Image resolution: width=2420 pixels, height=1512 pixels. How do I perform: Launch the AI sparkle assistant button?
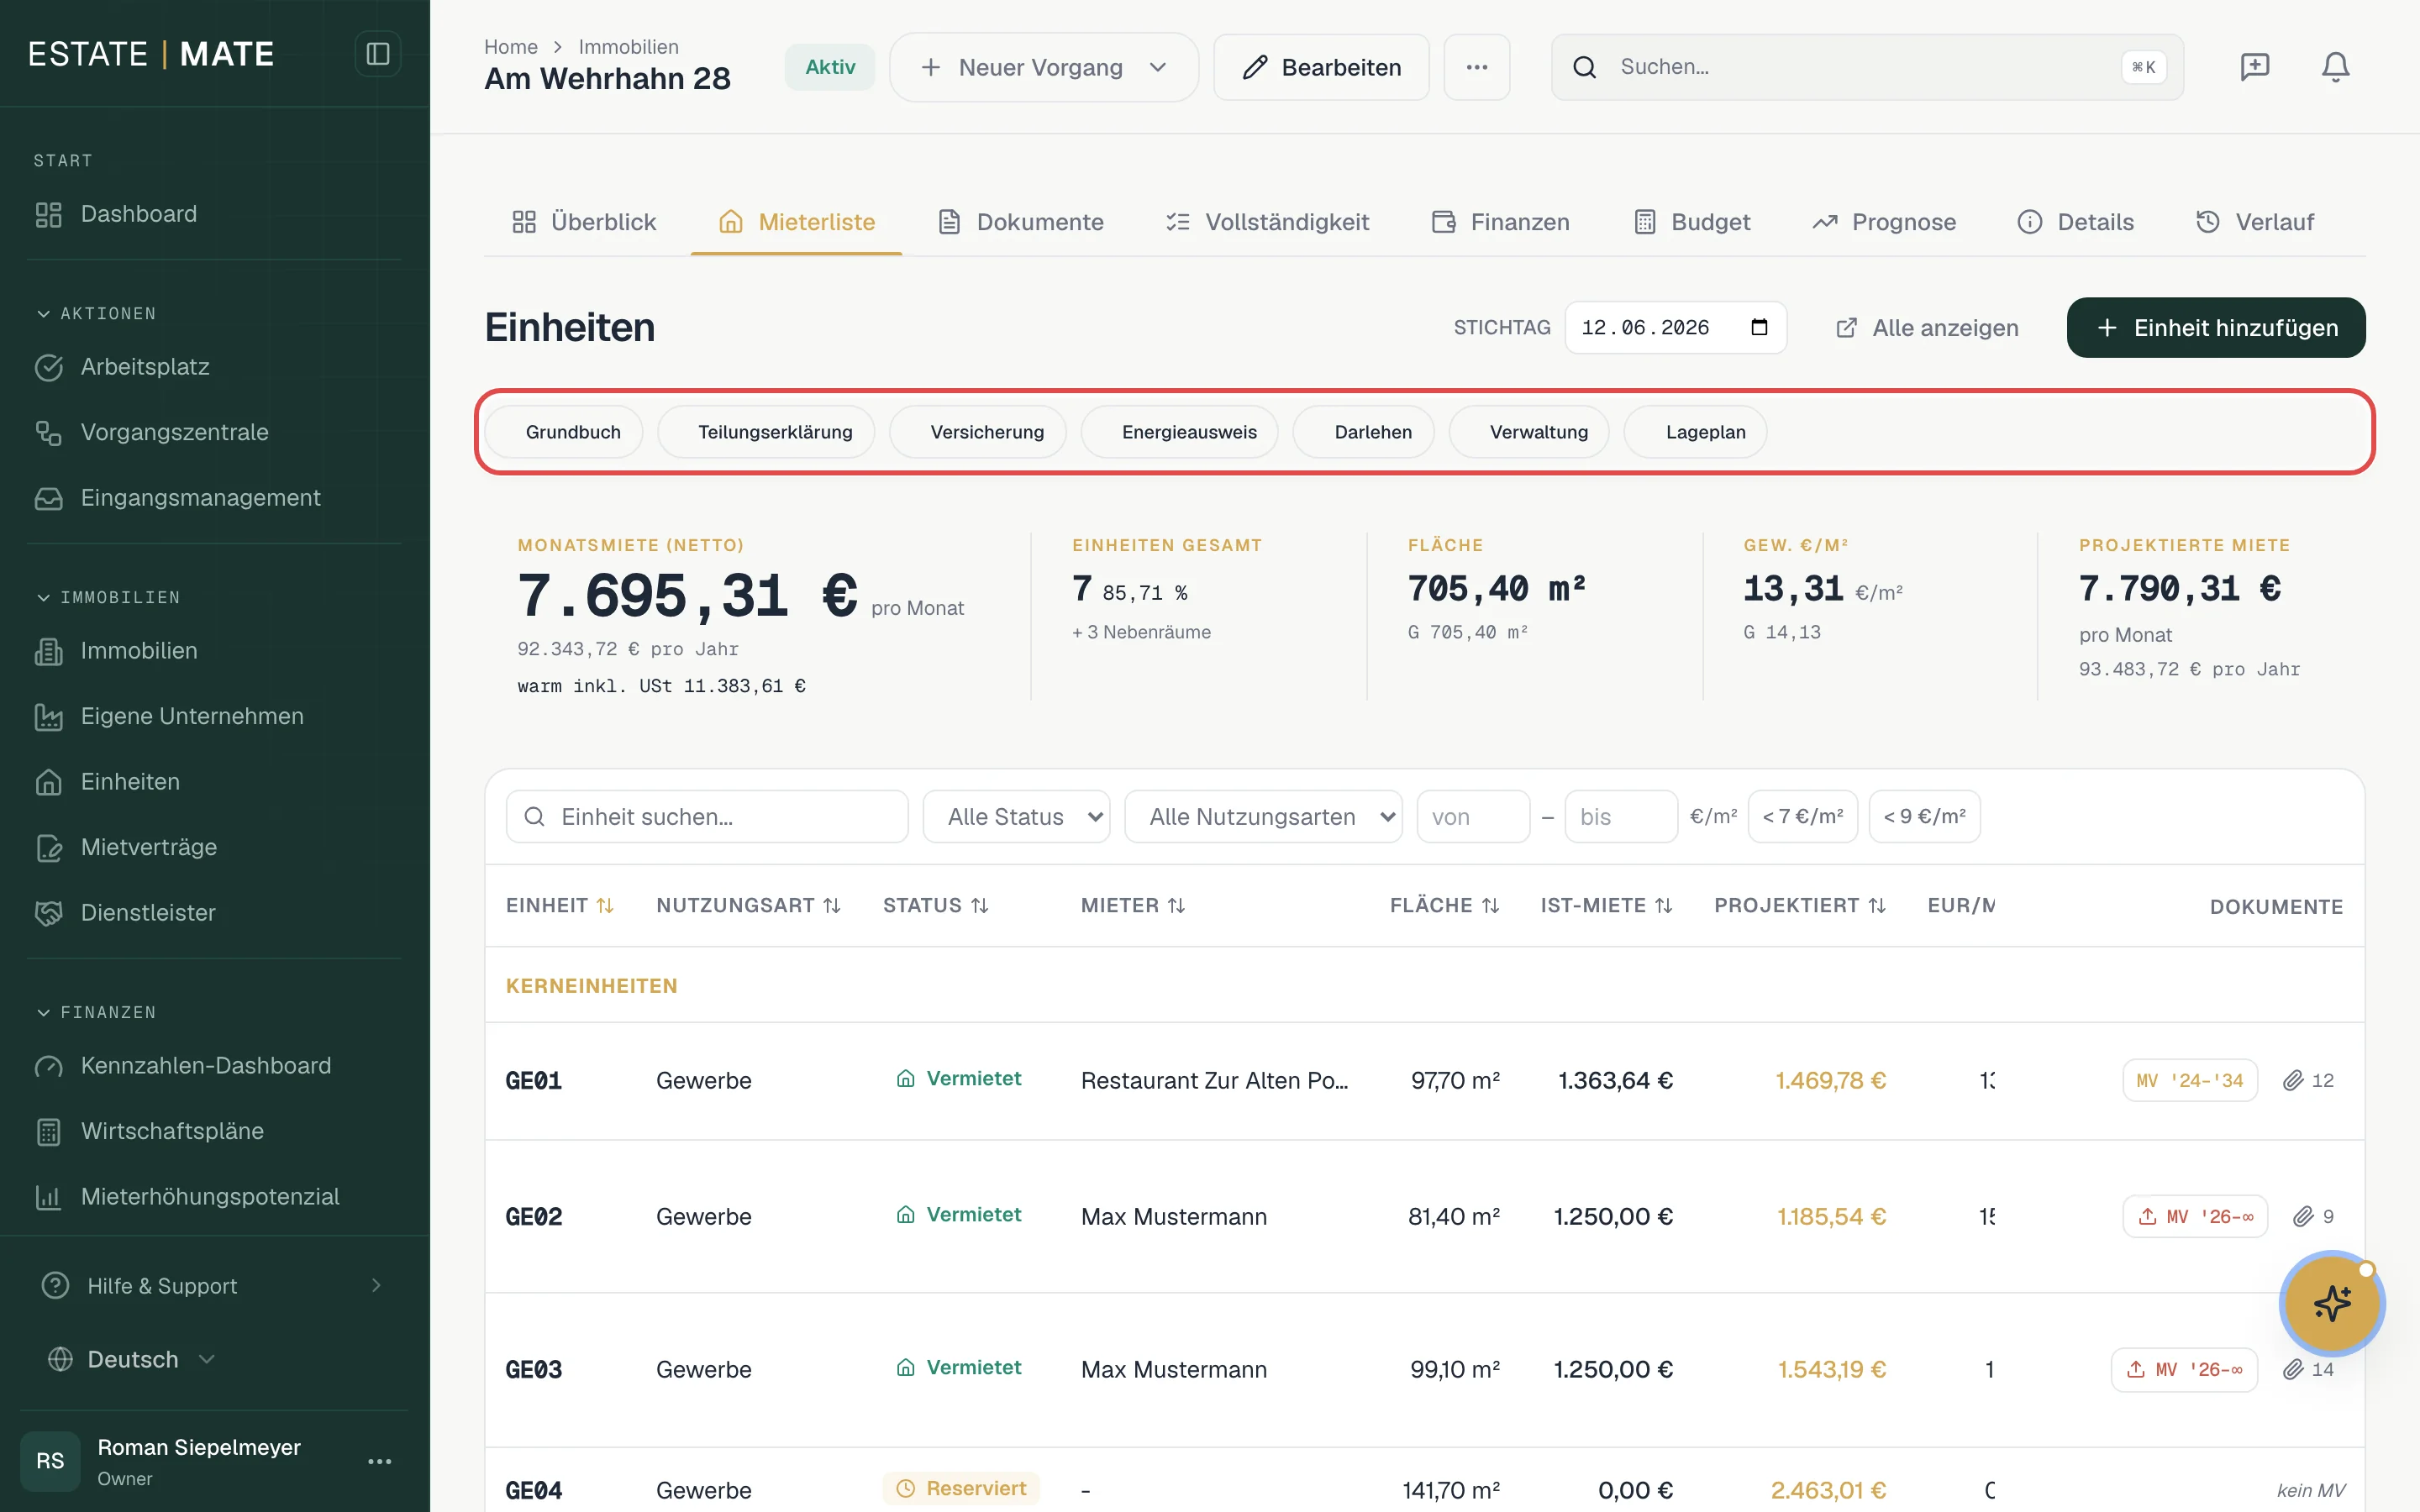pyautogui.click(x=2332, y=1303)
